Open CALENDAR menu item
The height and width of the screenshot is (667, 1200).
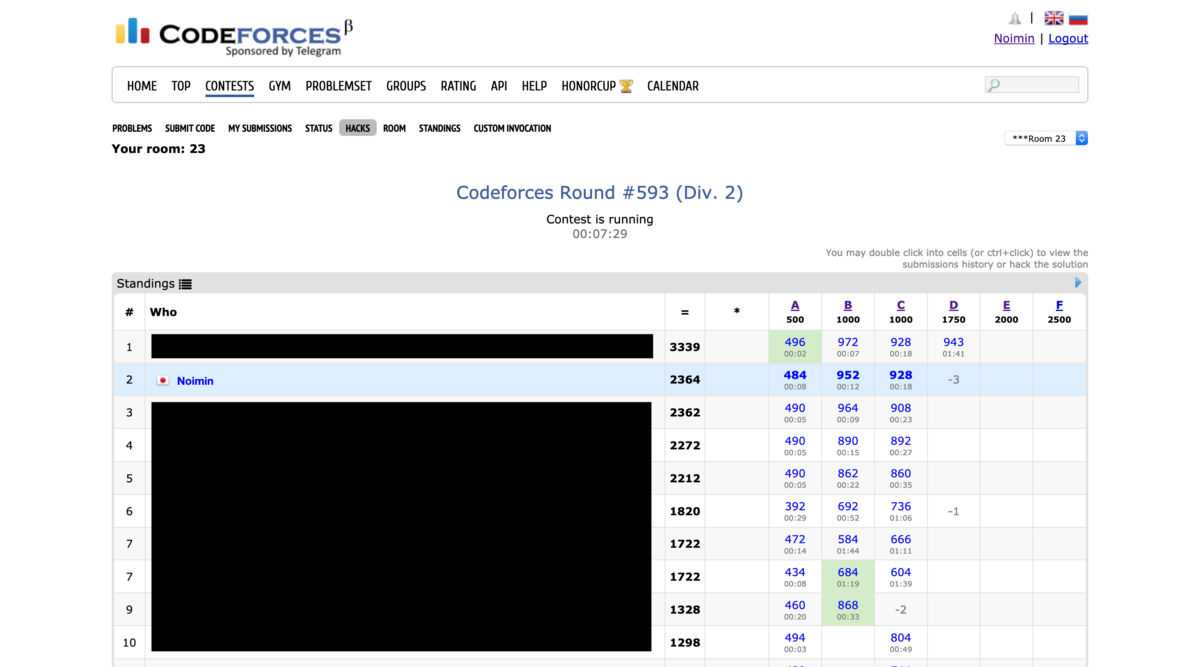coord(673,86)
